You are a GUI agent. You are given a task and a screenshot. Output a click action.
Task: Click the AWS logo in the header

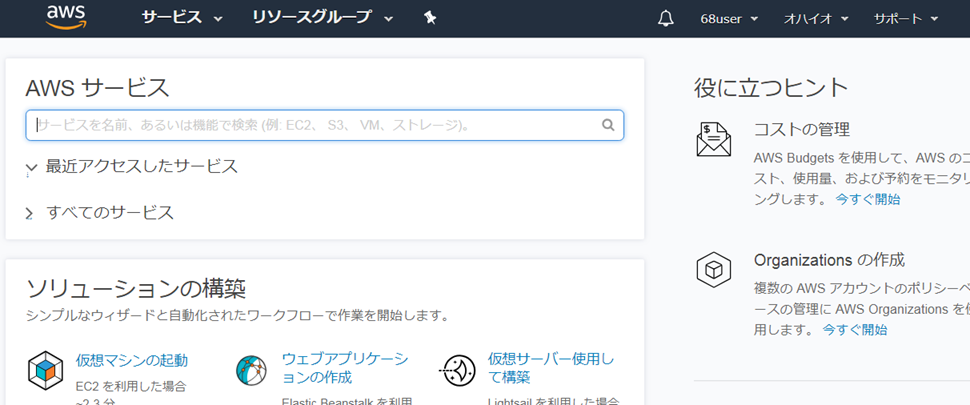point(66,17)
